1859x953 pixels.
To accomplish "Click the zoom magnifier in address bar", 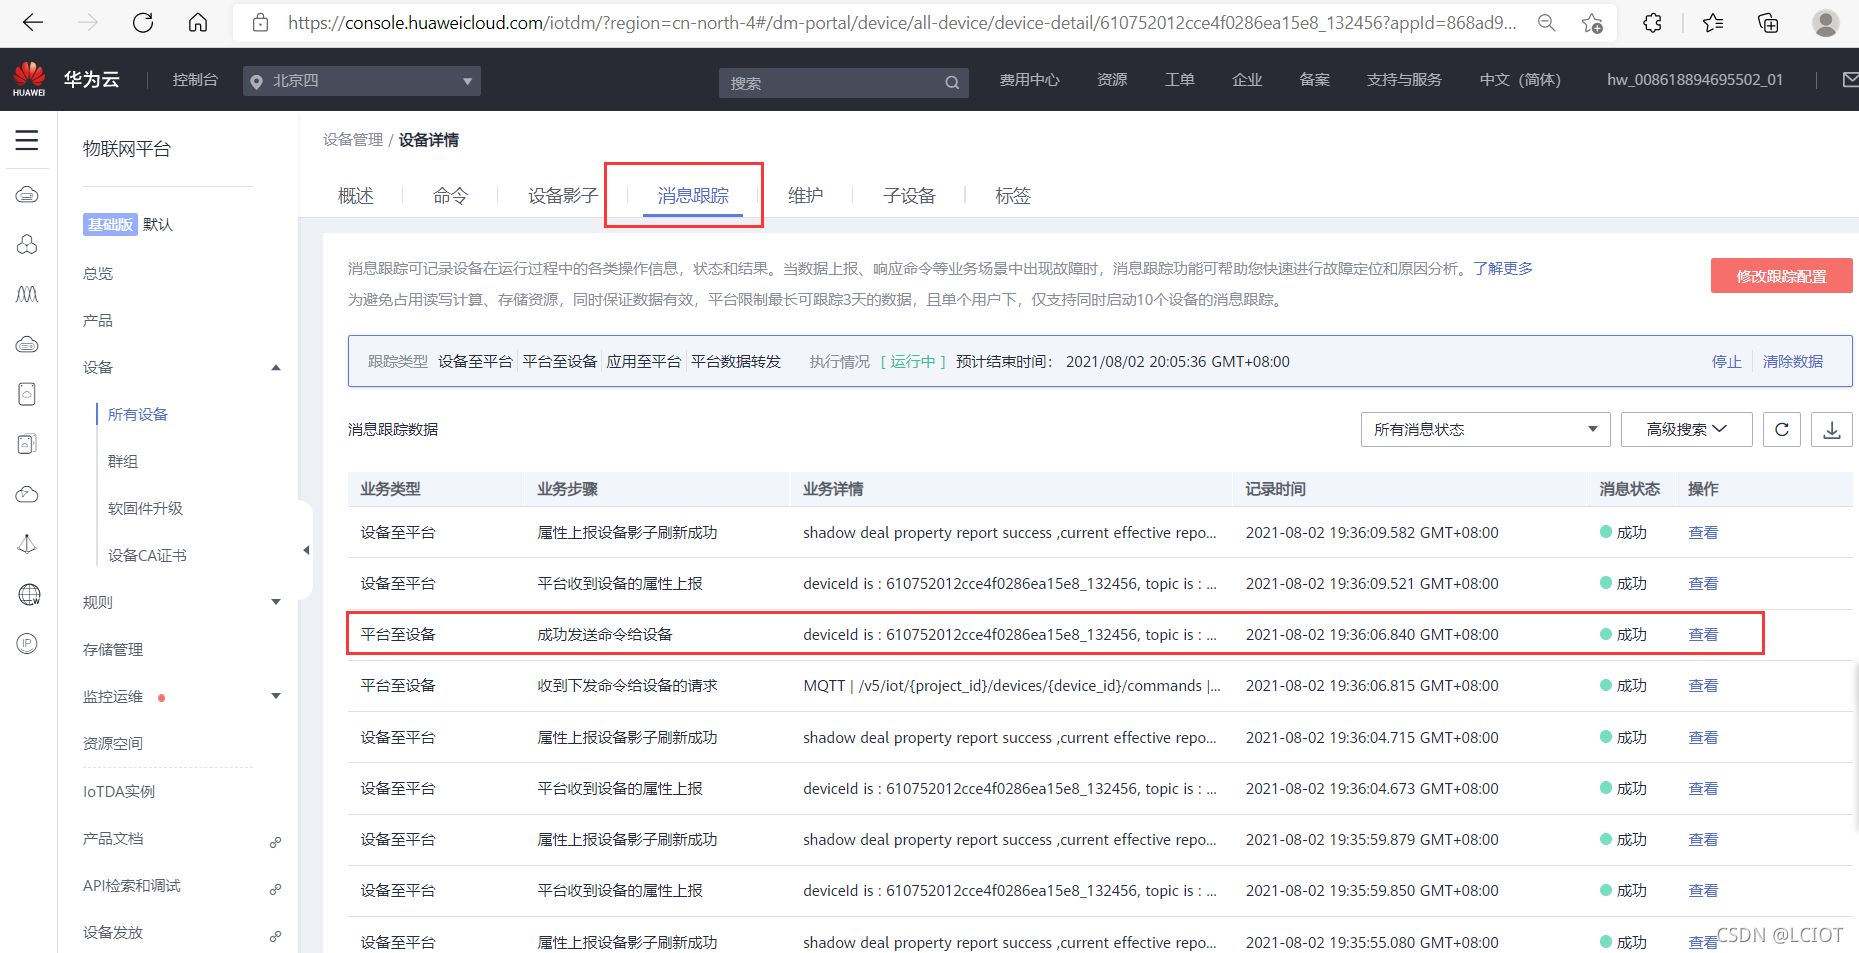I will pos(1546,22).
